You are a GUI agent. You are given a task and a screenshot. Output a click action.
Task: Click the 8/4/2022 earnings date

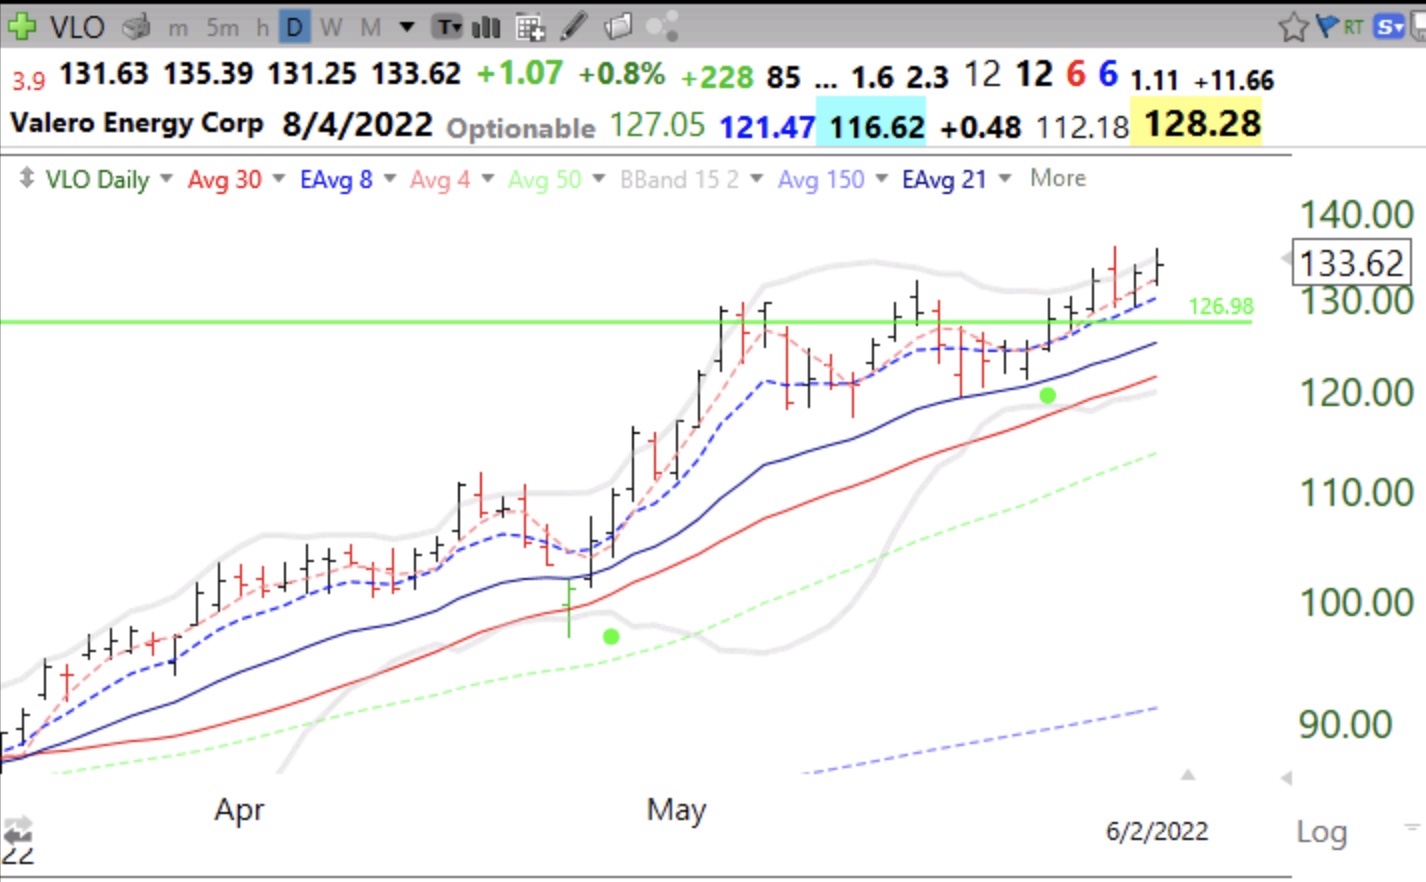pyautogui.click(x=357, y=125)
